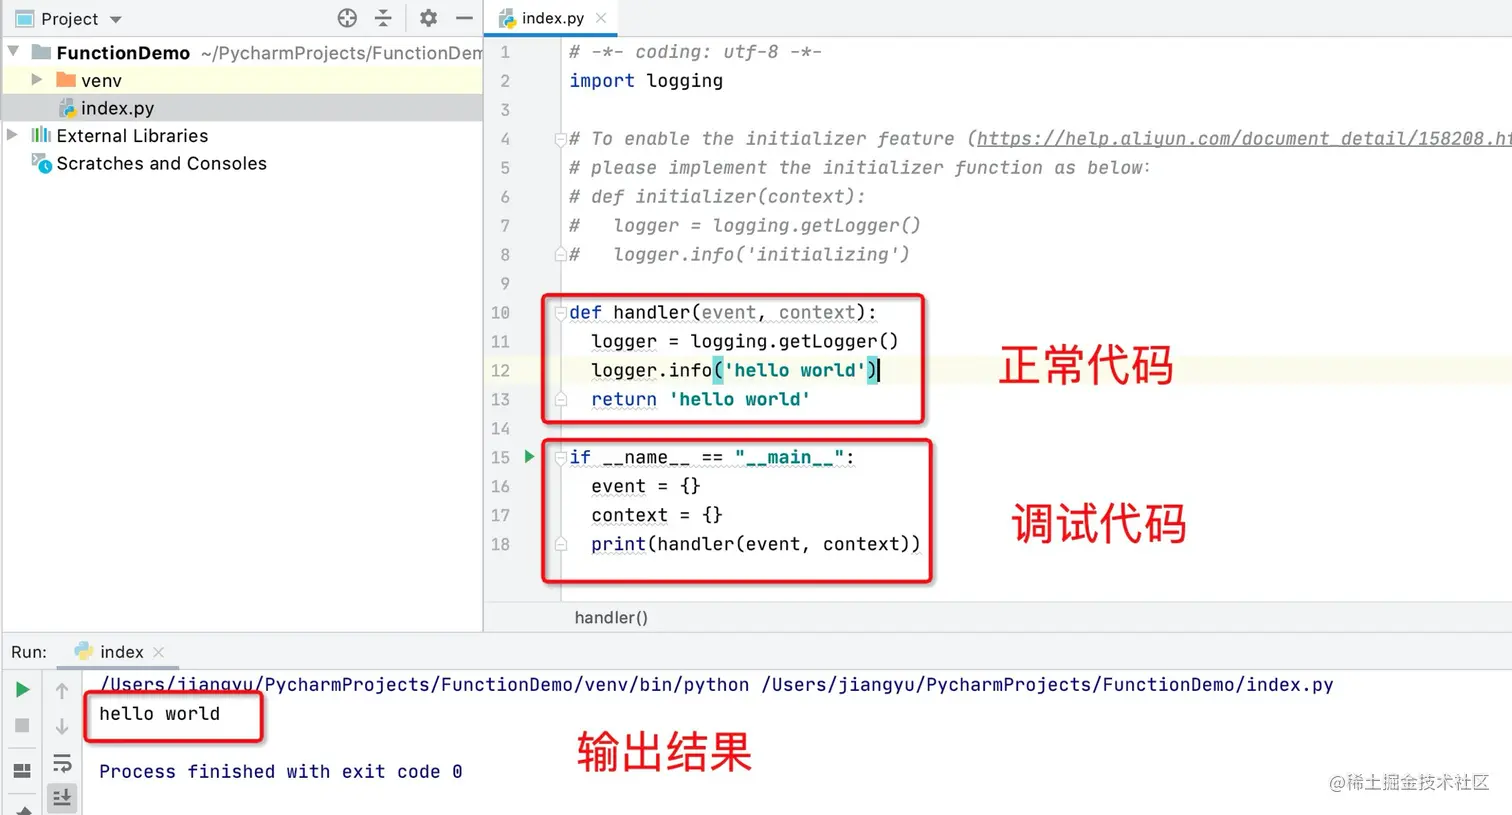Select Scratches and Consoles tree item
This screenshot has width=1512, height=815.
[x=161, y=163]
